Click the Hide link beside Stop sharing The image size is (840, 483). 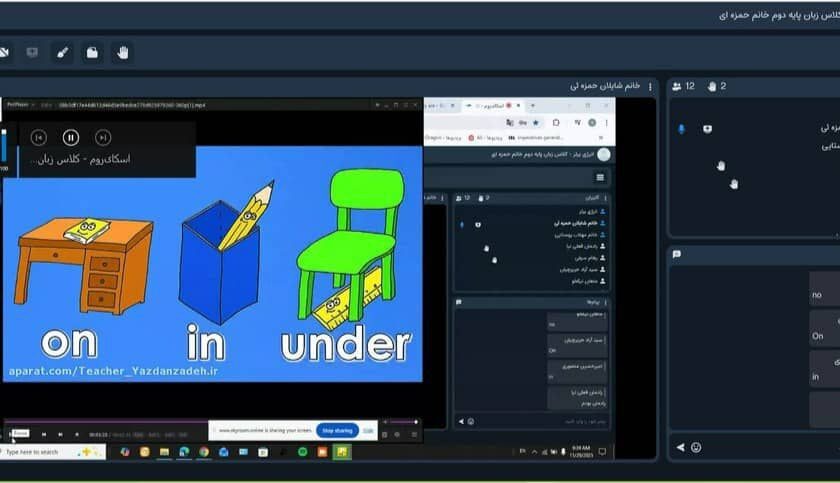[x=368, y=430]
